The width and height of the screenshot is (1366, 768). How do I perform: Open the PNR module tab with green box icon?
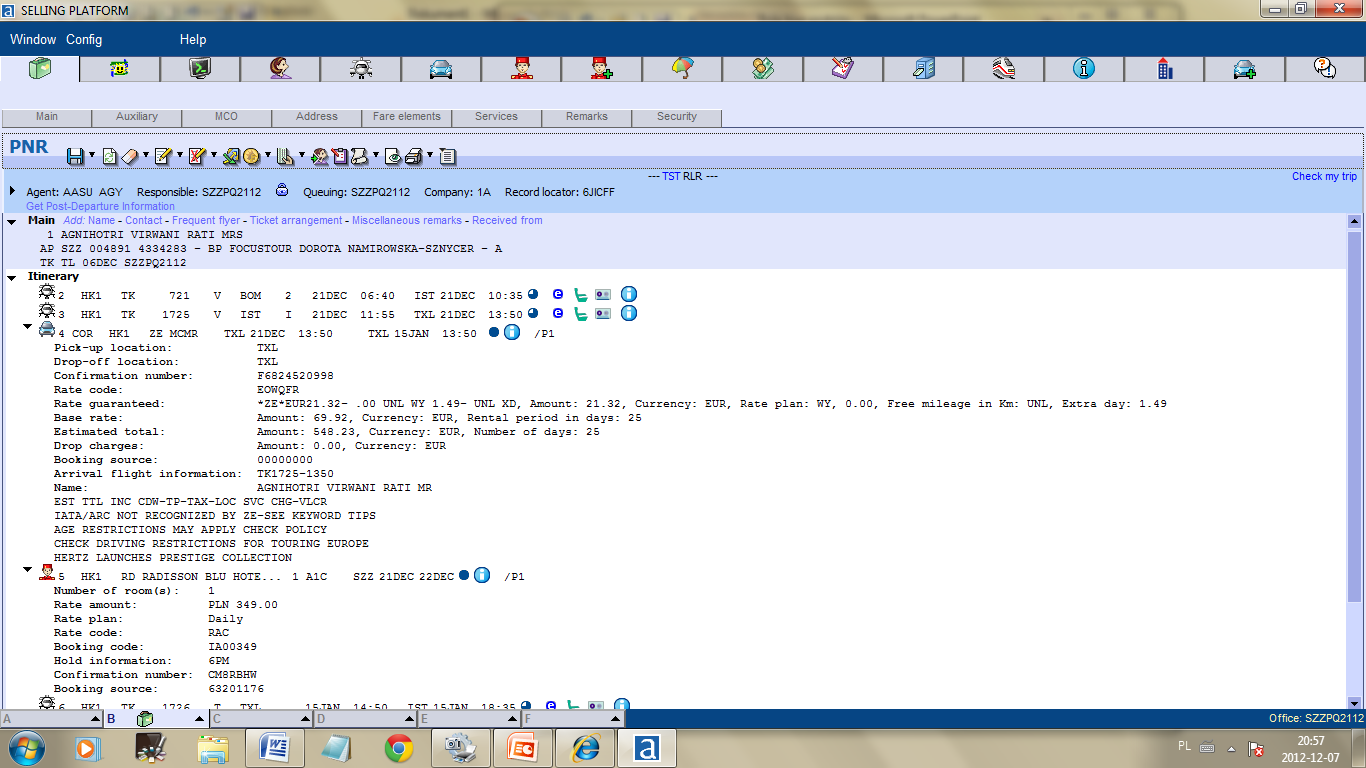[40, 69]
